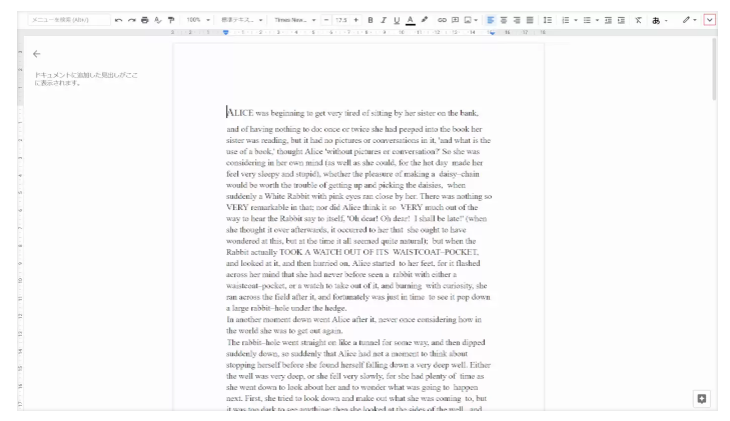Toggle bold formatting

click(370, 19)
